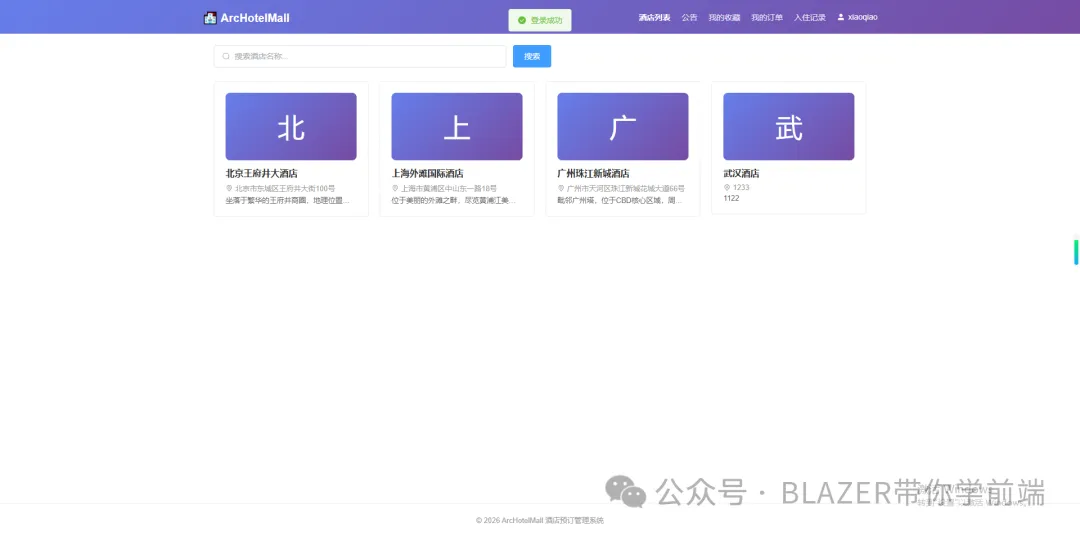Click description starting 位于美丽的外滩之畔
Viewport: 1080px width, 536px height.
pos(454,200)
